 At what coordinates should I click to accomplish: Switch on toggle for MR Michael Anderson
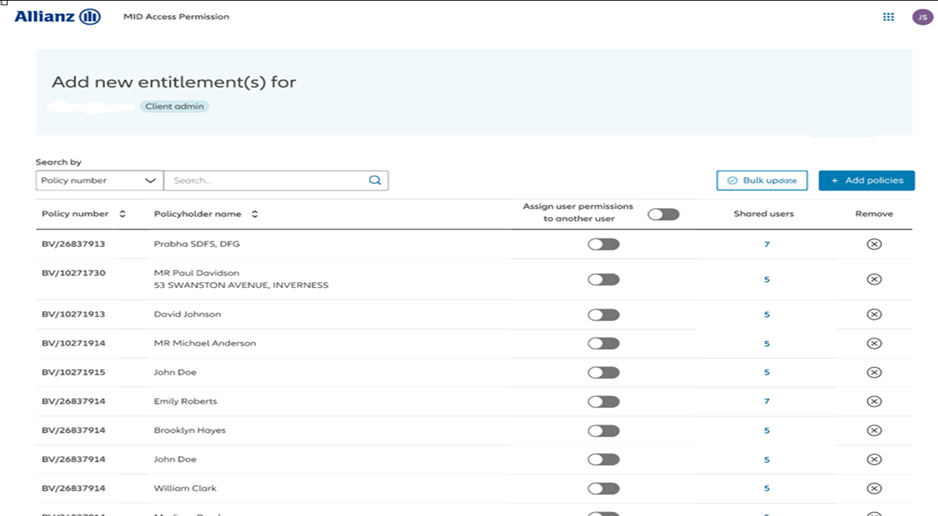click(x=604, y=343)
